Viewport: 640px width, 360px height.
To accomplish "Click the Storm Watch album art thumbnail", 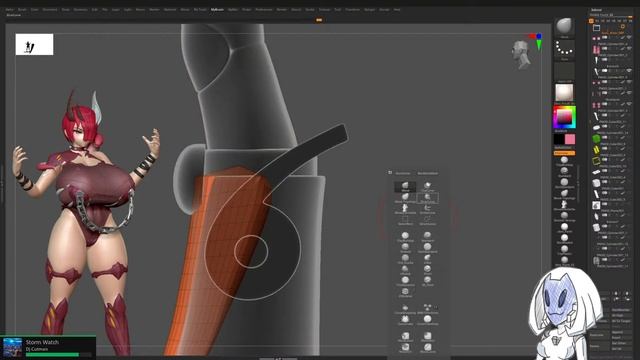I will [12, 347].
